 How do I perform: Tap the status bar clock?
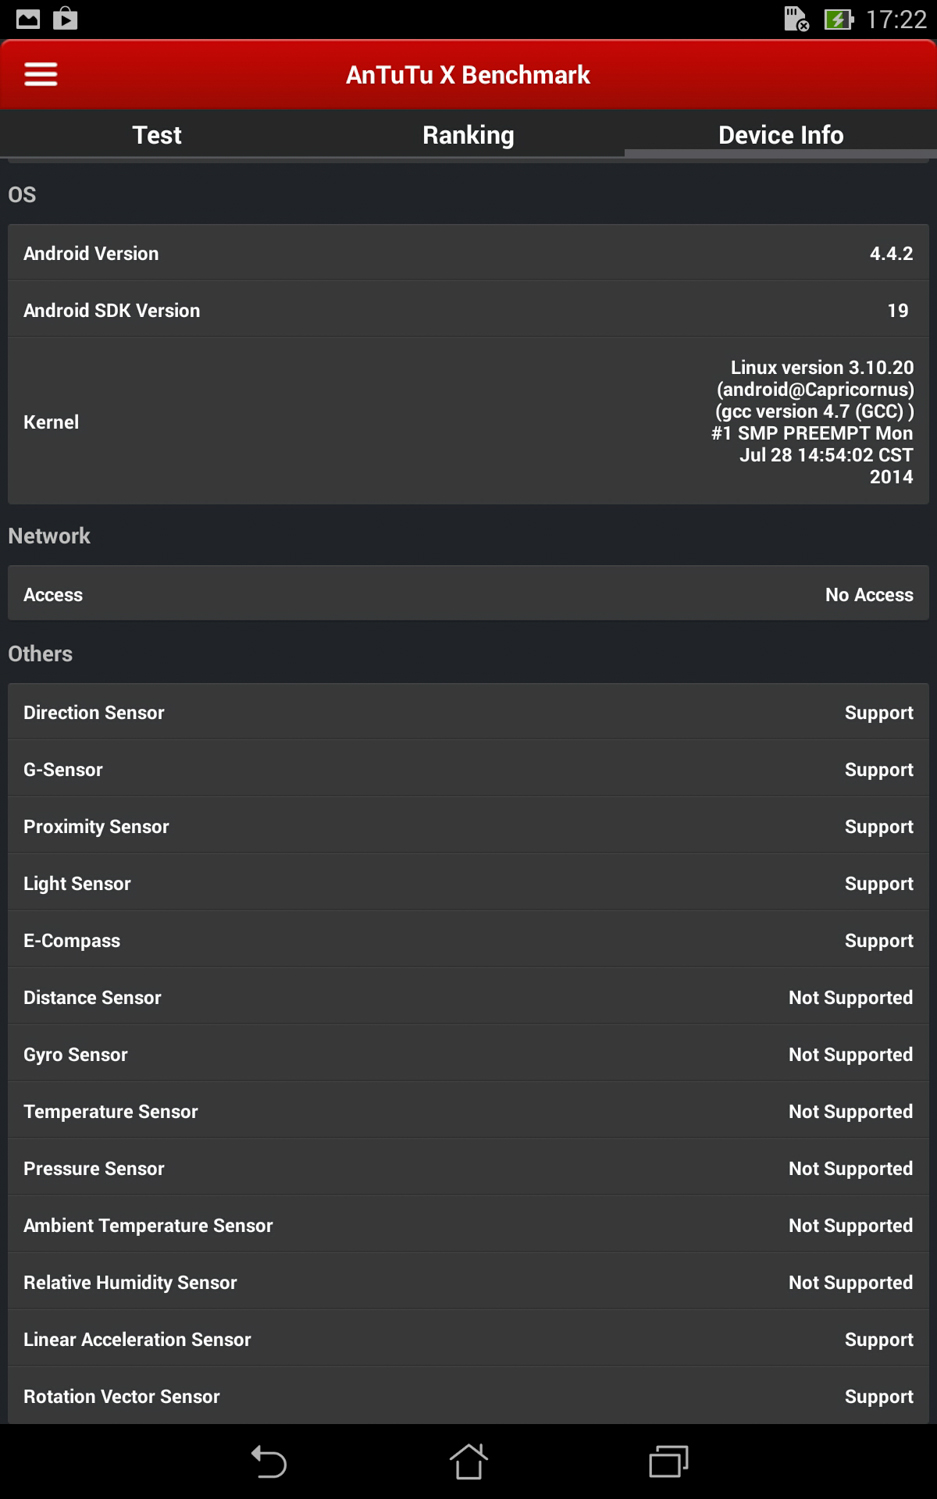896,20
